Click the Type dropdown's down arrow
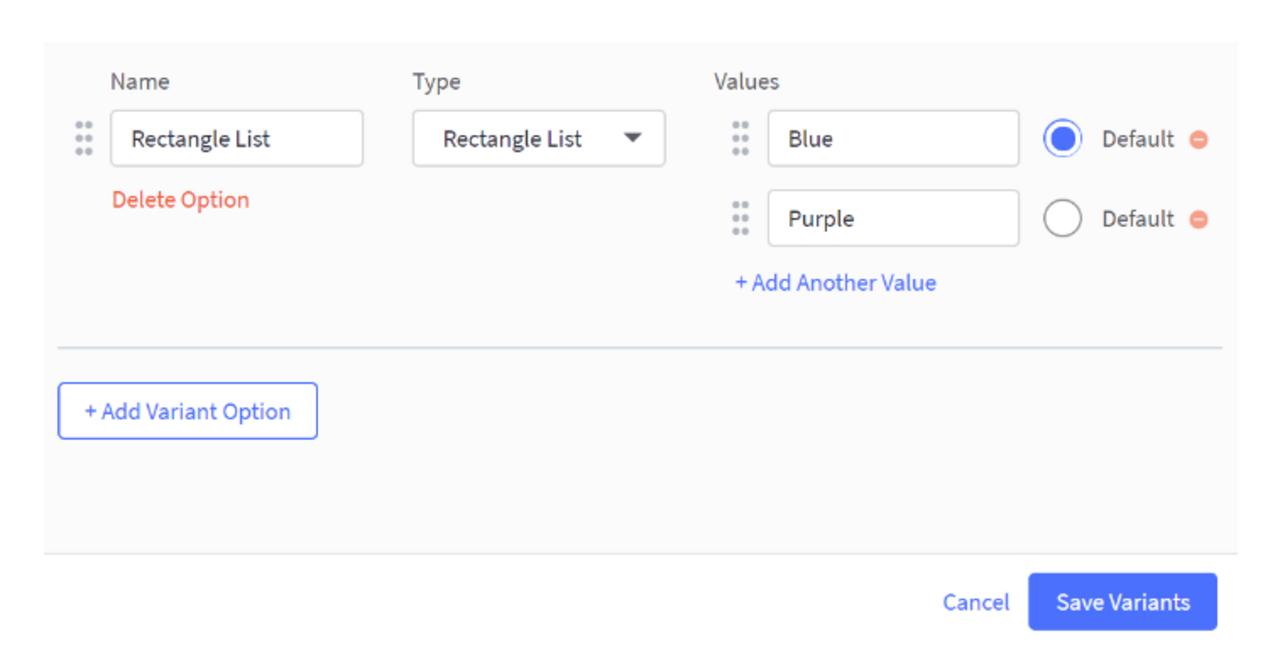This screenshot has width=1280, height=651. [x=632, y=139]
